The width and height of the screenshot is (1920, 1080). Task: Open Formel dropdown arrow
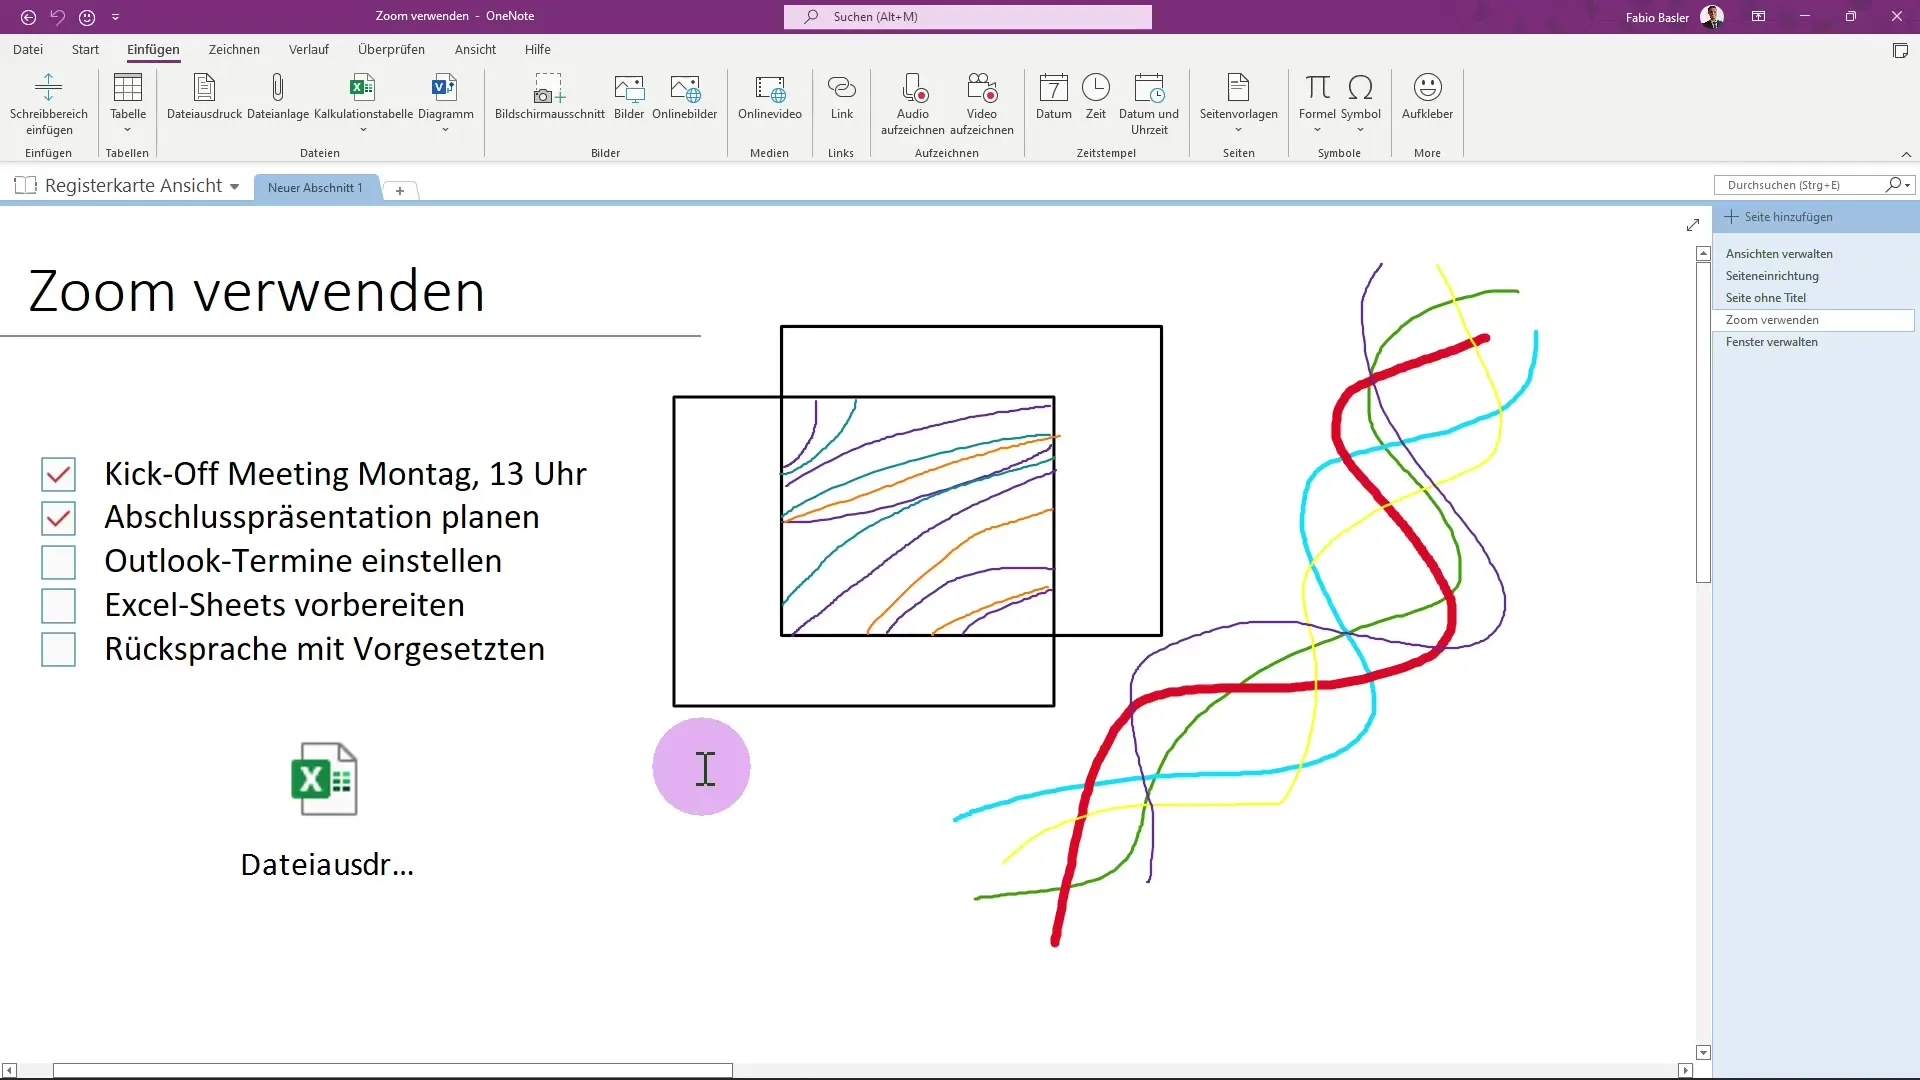pyautogui.click(x=1317, y=130)
